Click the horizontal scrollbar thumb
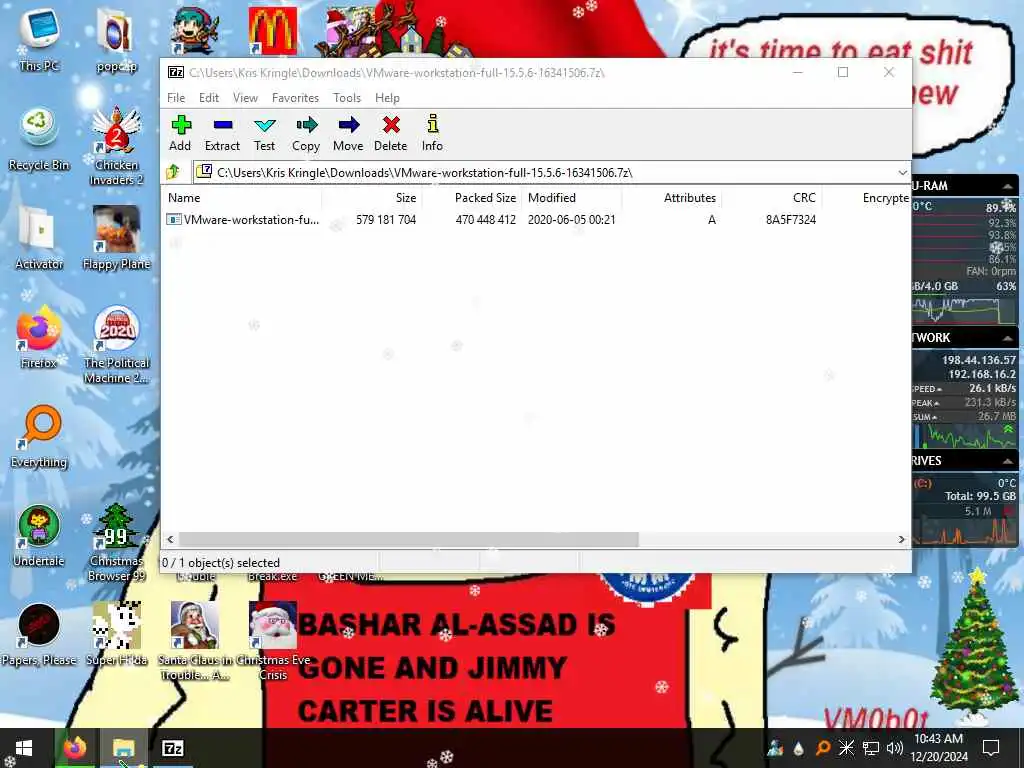1024x768 pixels. coord(408,539)
